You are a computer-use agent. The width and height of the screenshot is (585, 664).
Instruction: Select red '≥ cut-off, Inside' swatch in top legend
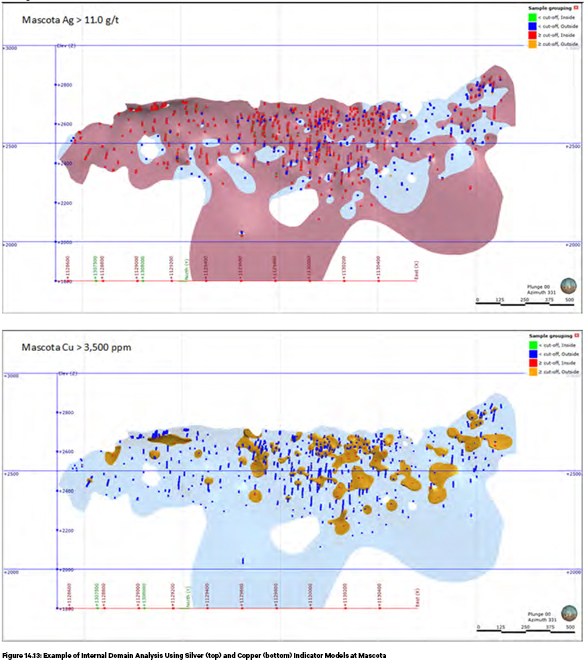532,35
